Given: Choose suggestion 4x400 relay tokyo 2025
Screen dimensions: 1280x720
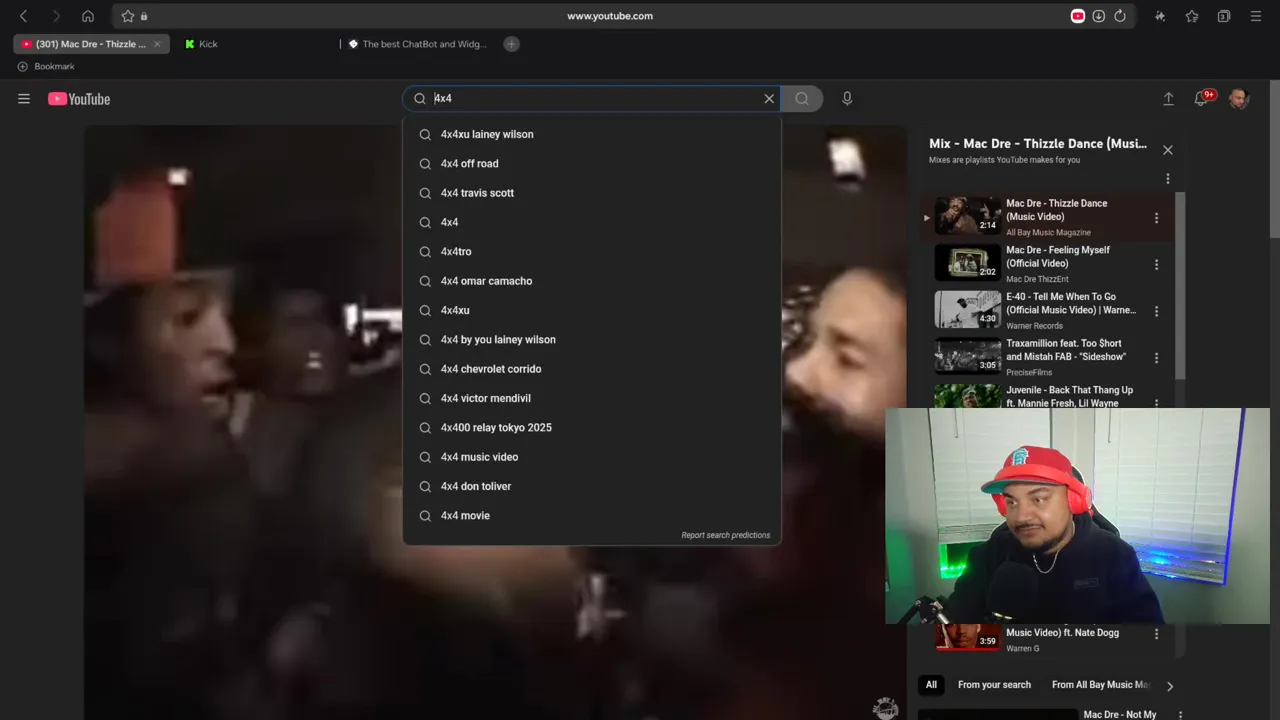Looking at the screenshot, I should pyautogui.click(x=592, y=428).
